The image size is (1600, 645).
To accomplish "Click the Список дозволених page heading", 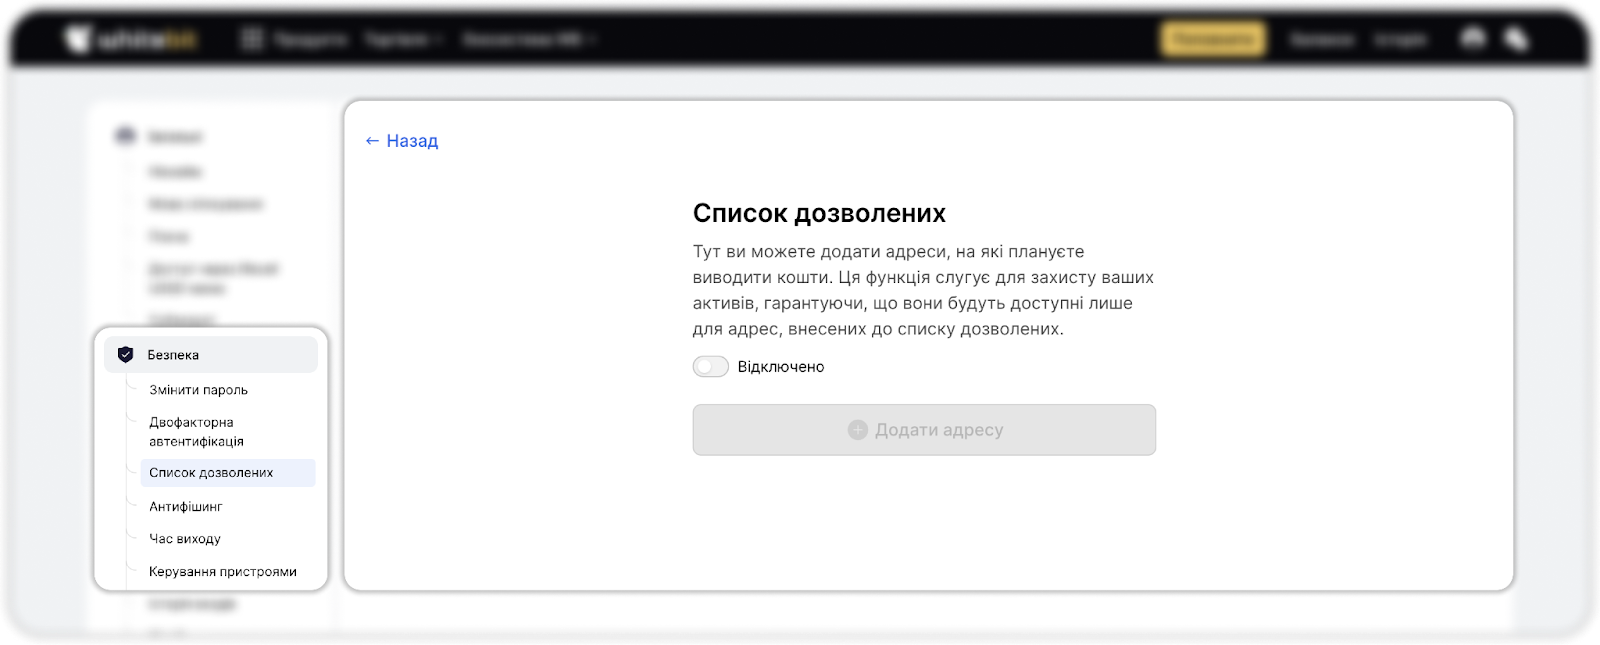I will point(819,213).
